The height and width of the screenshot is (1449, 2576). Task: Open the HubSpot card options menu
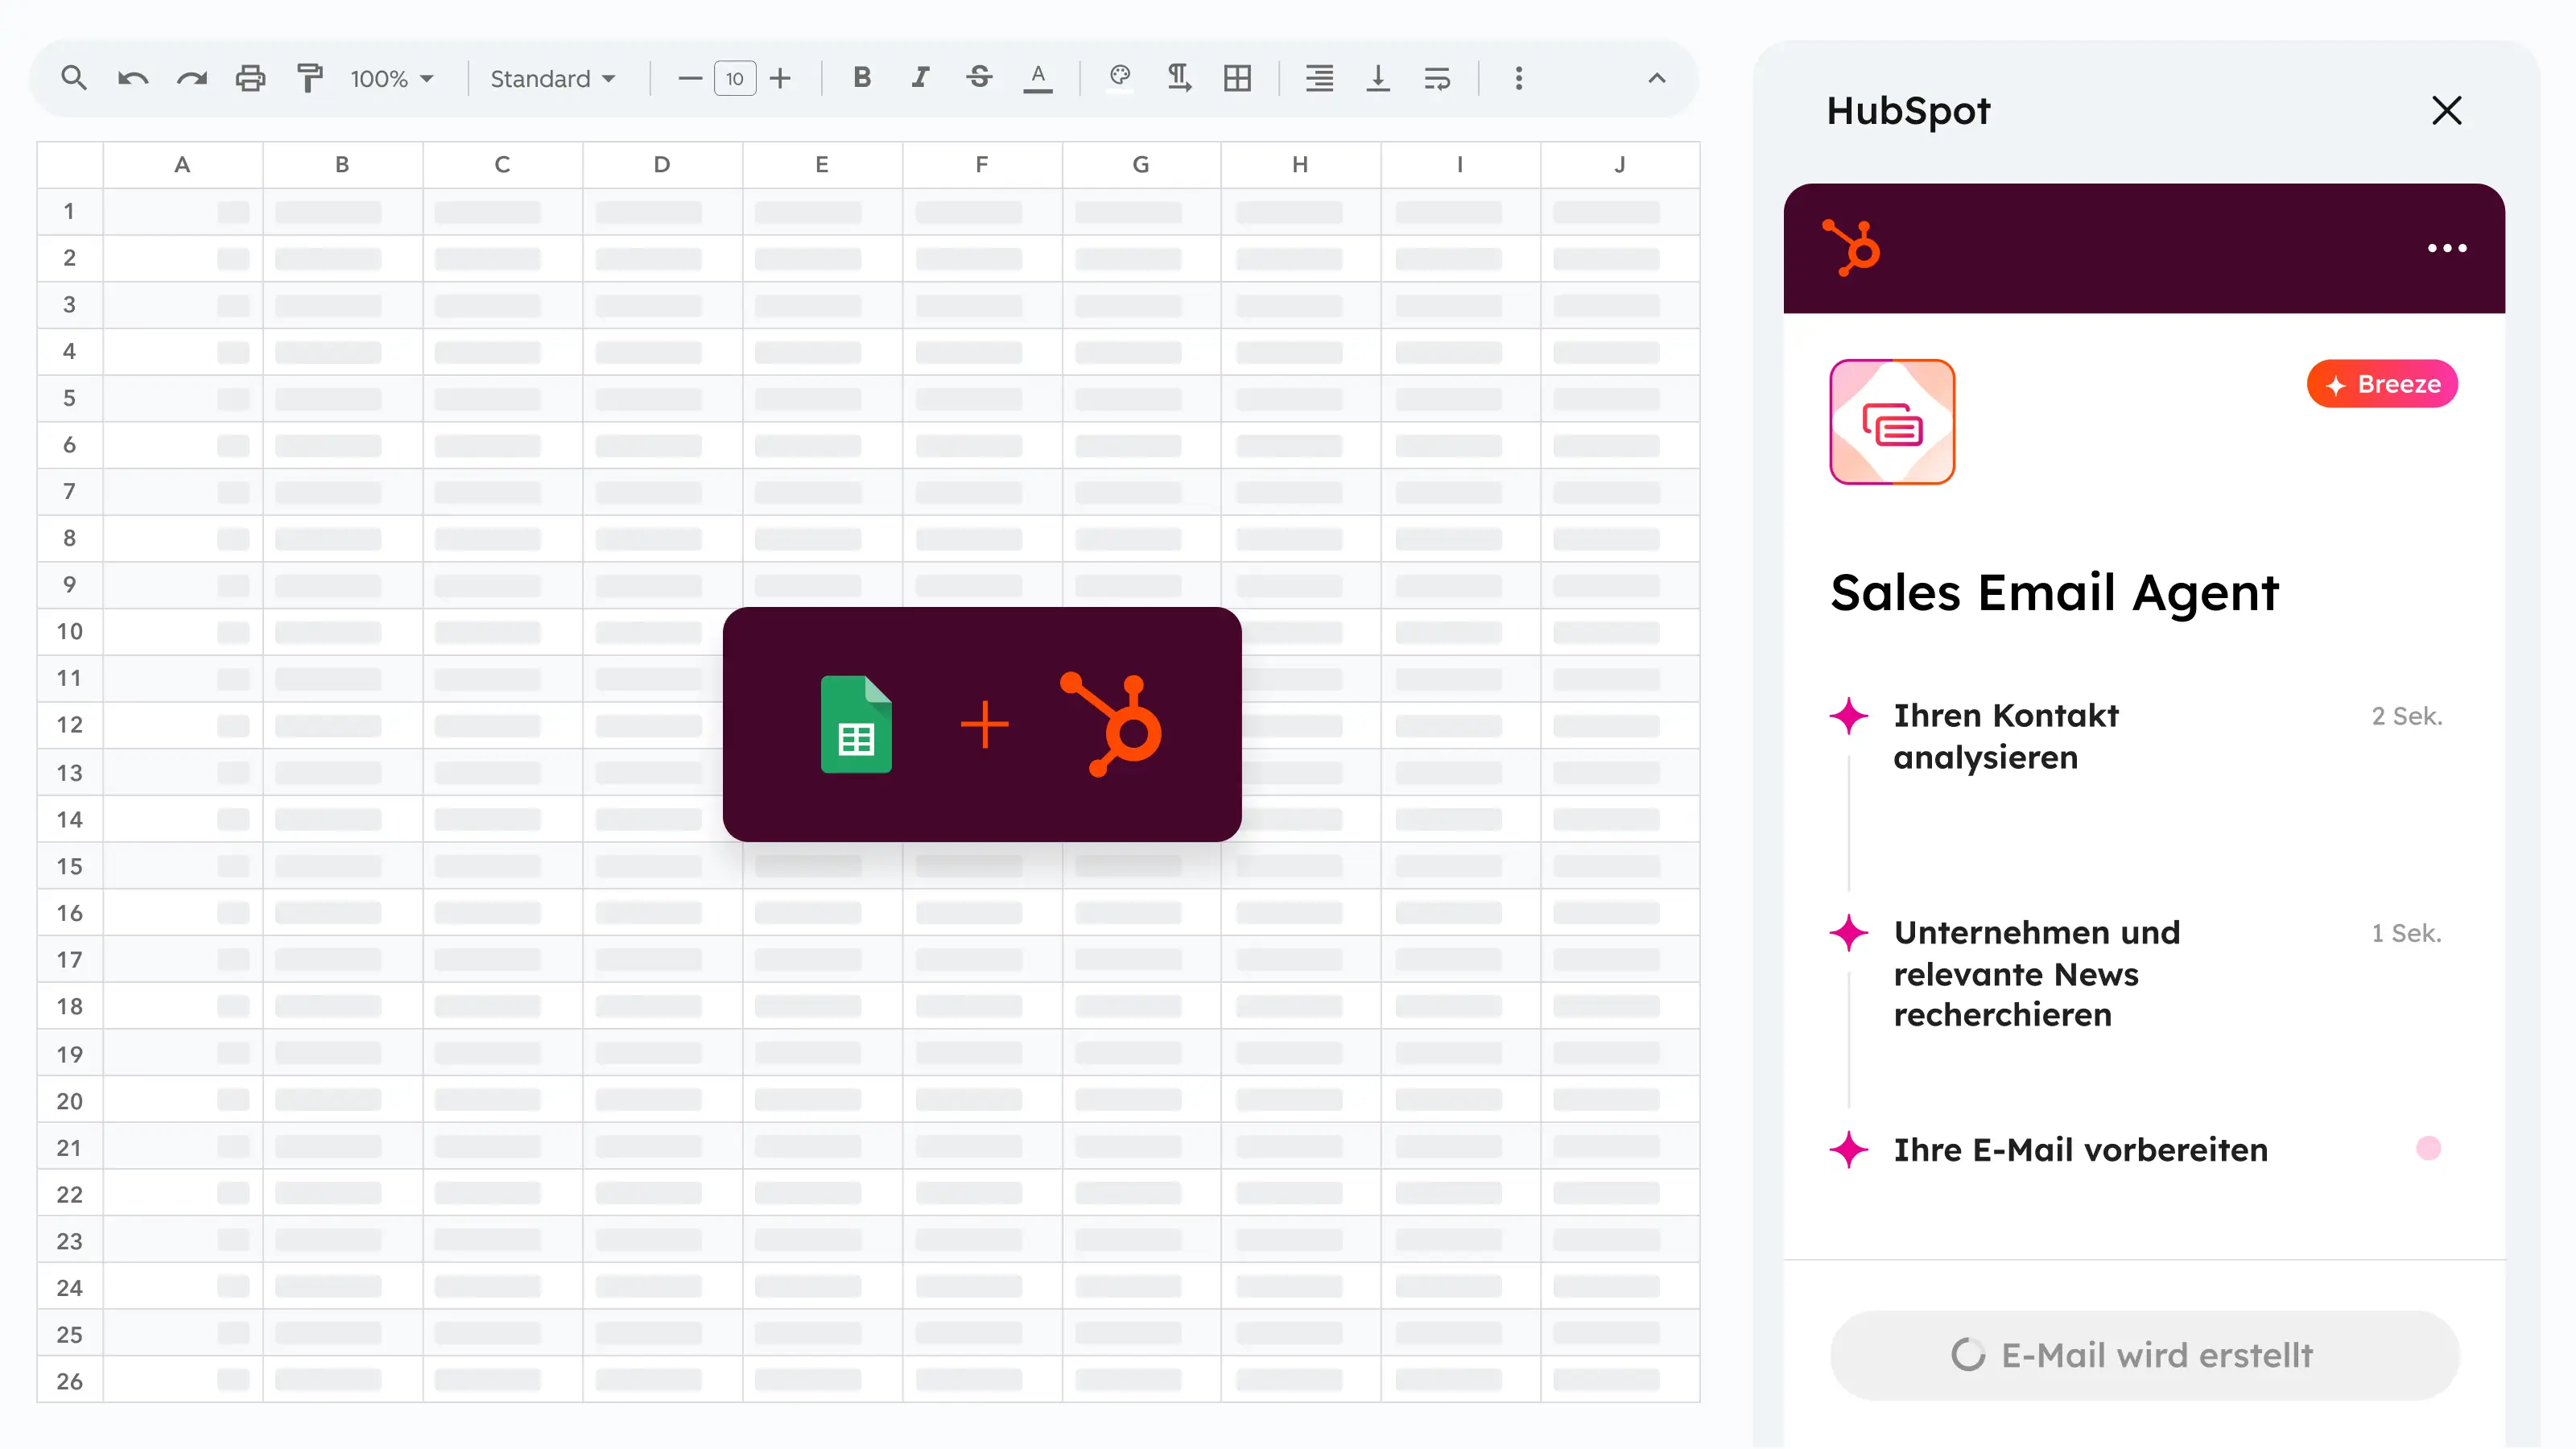[2447, 248]
